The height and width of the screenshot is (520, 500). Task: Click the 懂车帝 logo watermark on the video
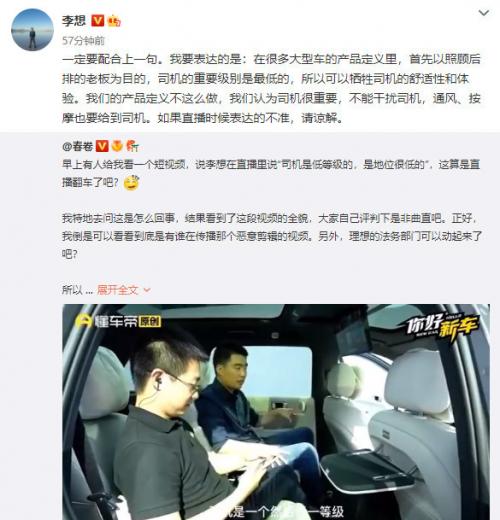click(x=107, y=321)
